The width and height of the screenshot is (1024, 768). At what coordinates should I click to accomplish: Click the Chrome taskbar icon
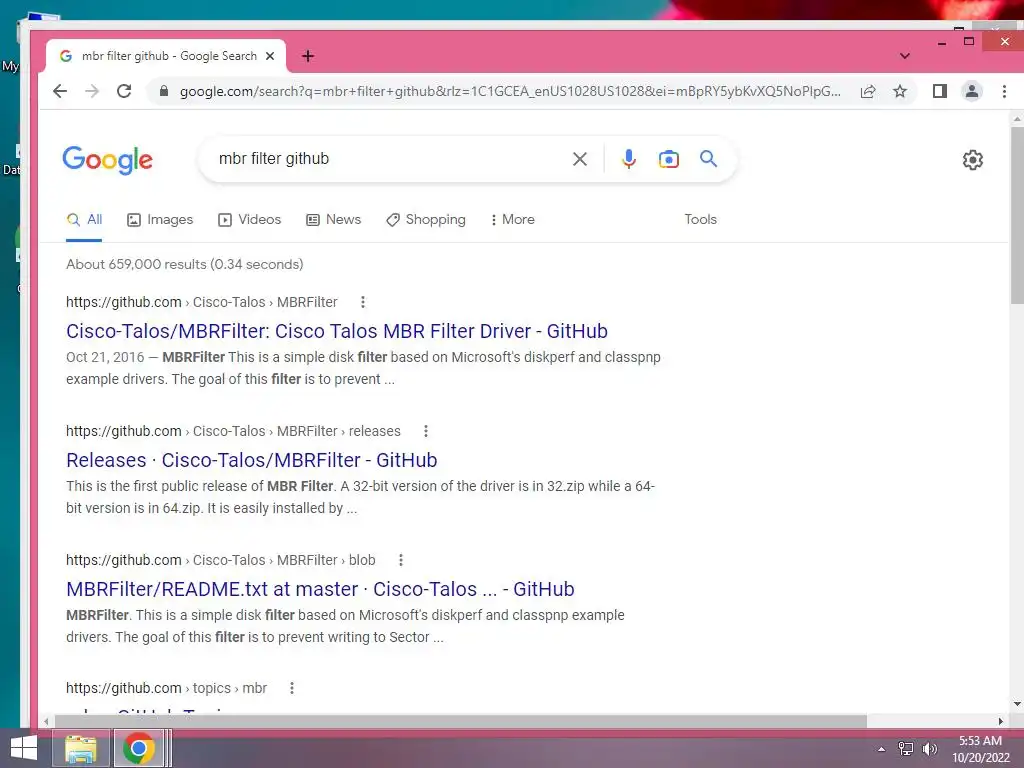tap(138, 749)
